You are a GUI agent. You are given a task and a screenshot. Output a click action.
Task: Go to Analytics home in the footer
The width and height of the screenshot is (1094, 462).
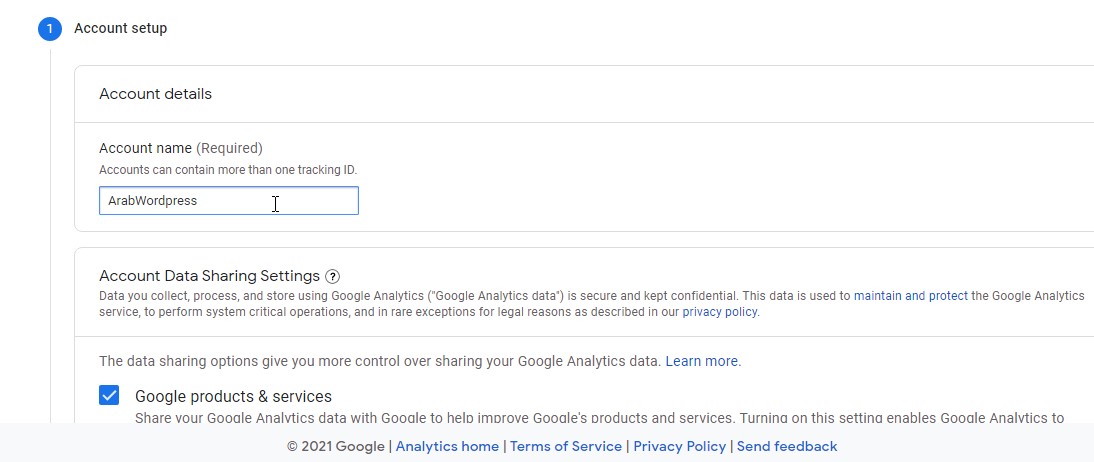point(447,446)
